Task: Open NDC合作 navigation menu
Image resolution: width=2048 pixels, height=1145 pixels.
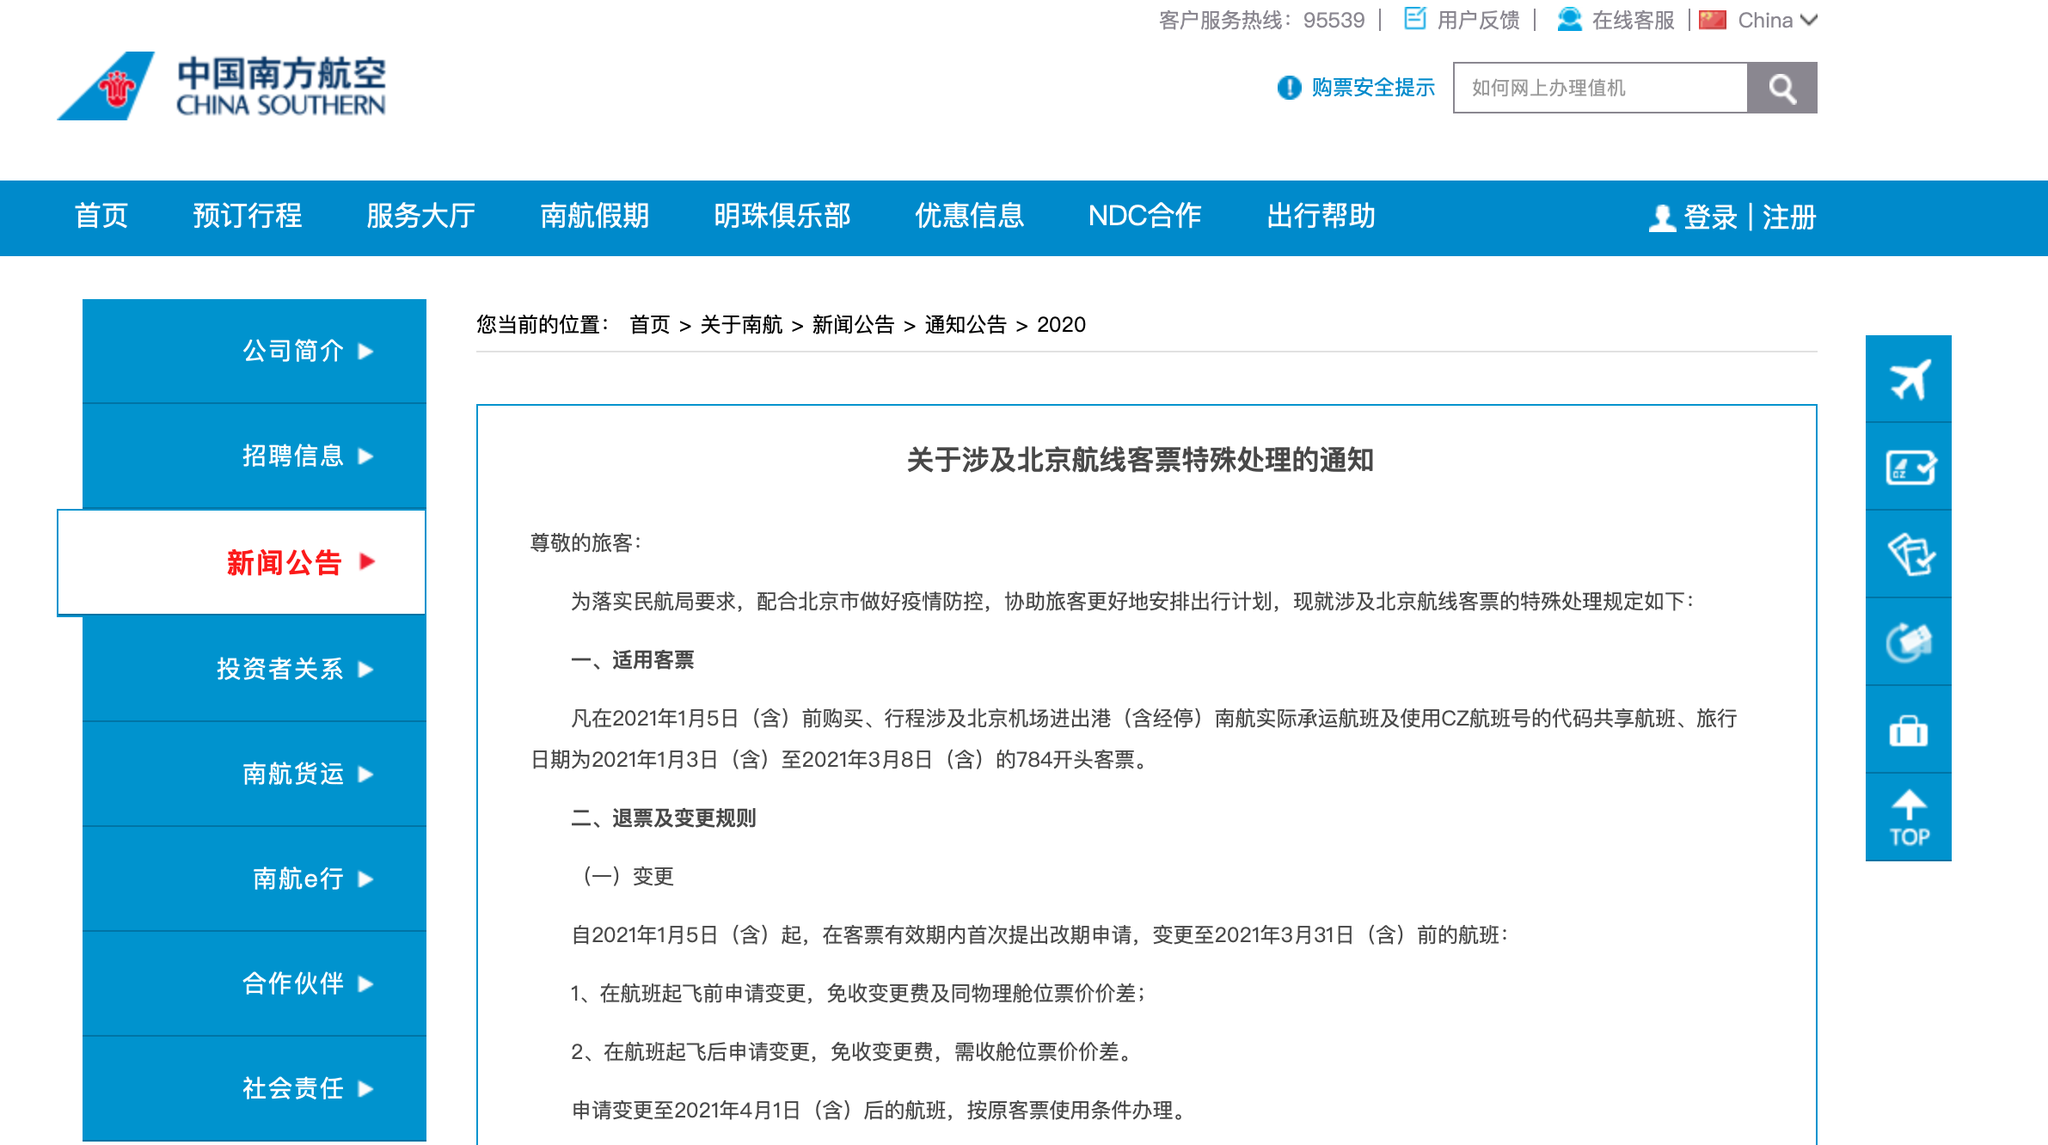Action: [x=1145, y=216]
